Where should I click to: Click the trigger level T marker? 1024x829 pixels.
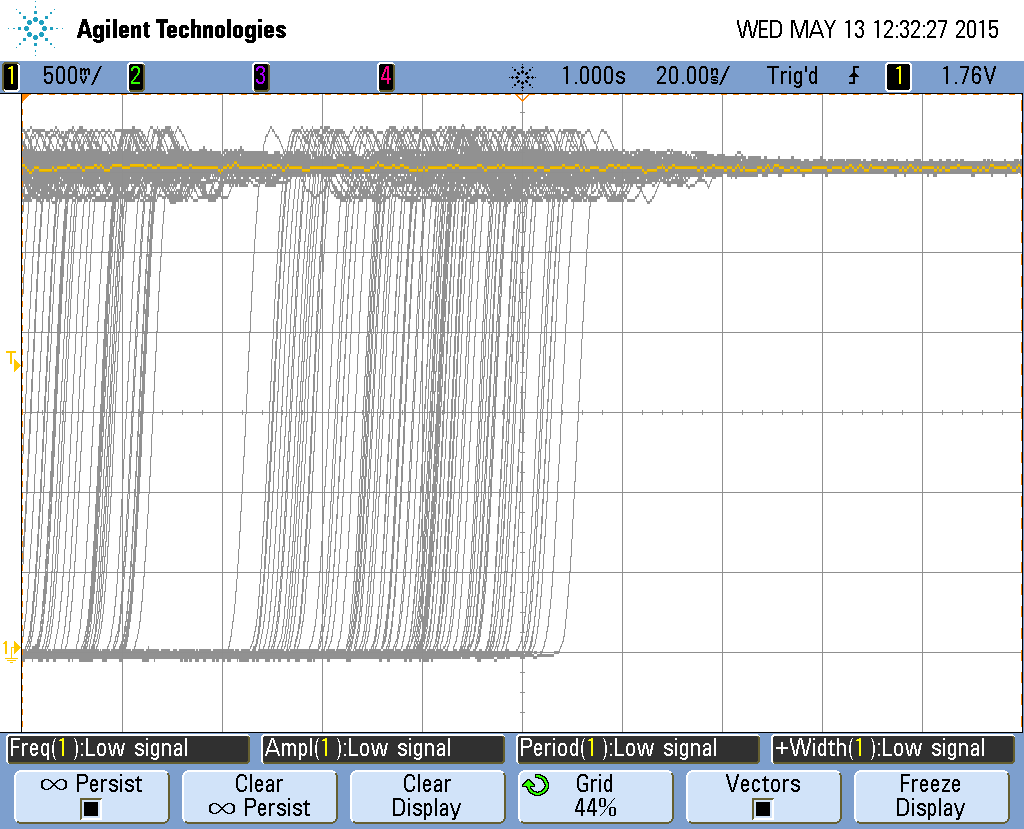click(13, 361)
